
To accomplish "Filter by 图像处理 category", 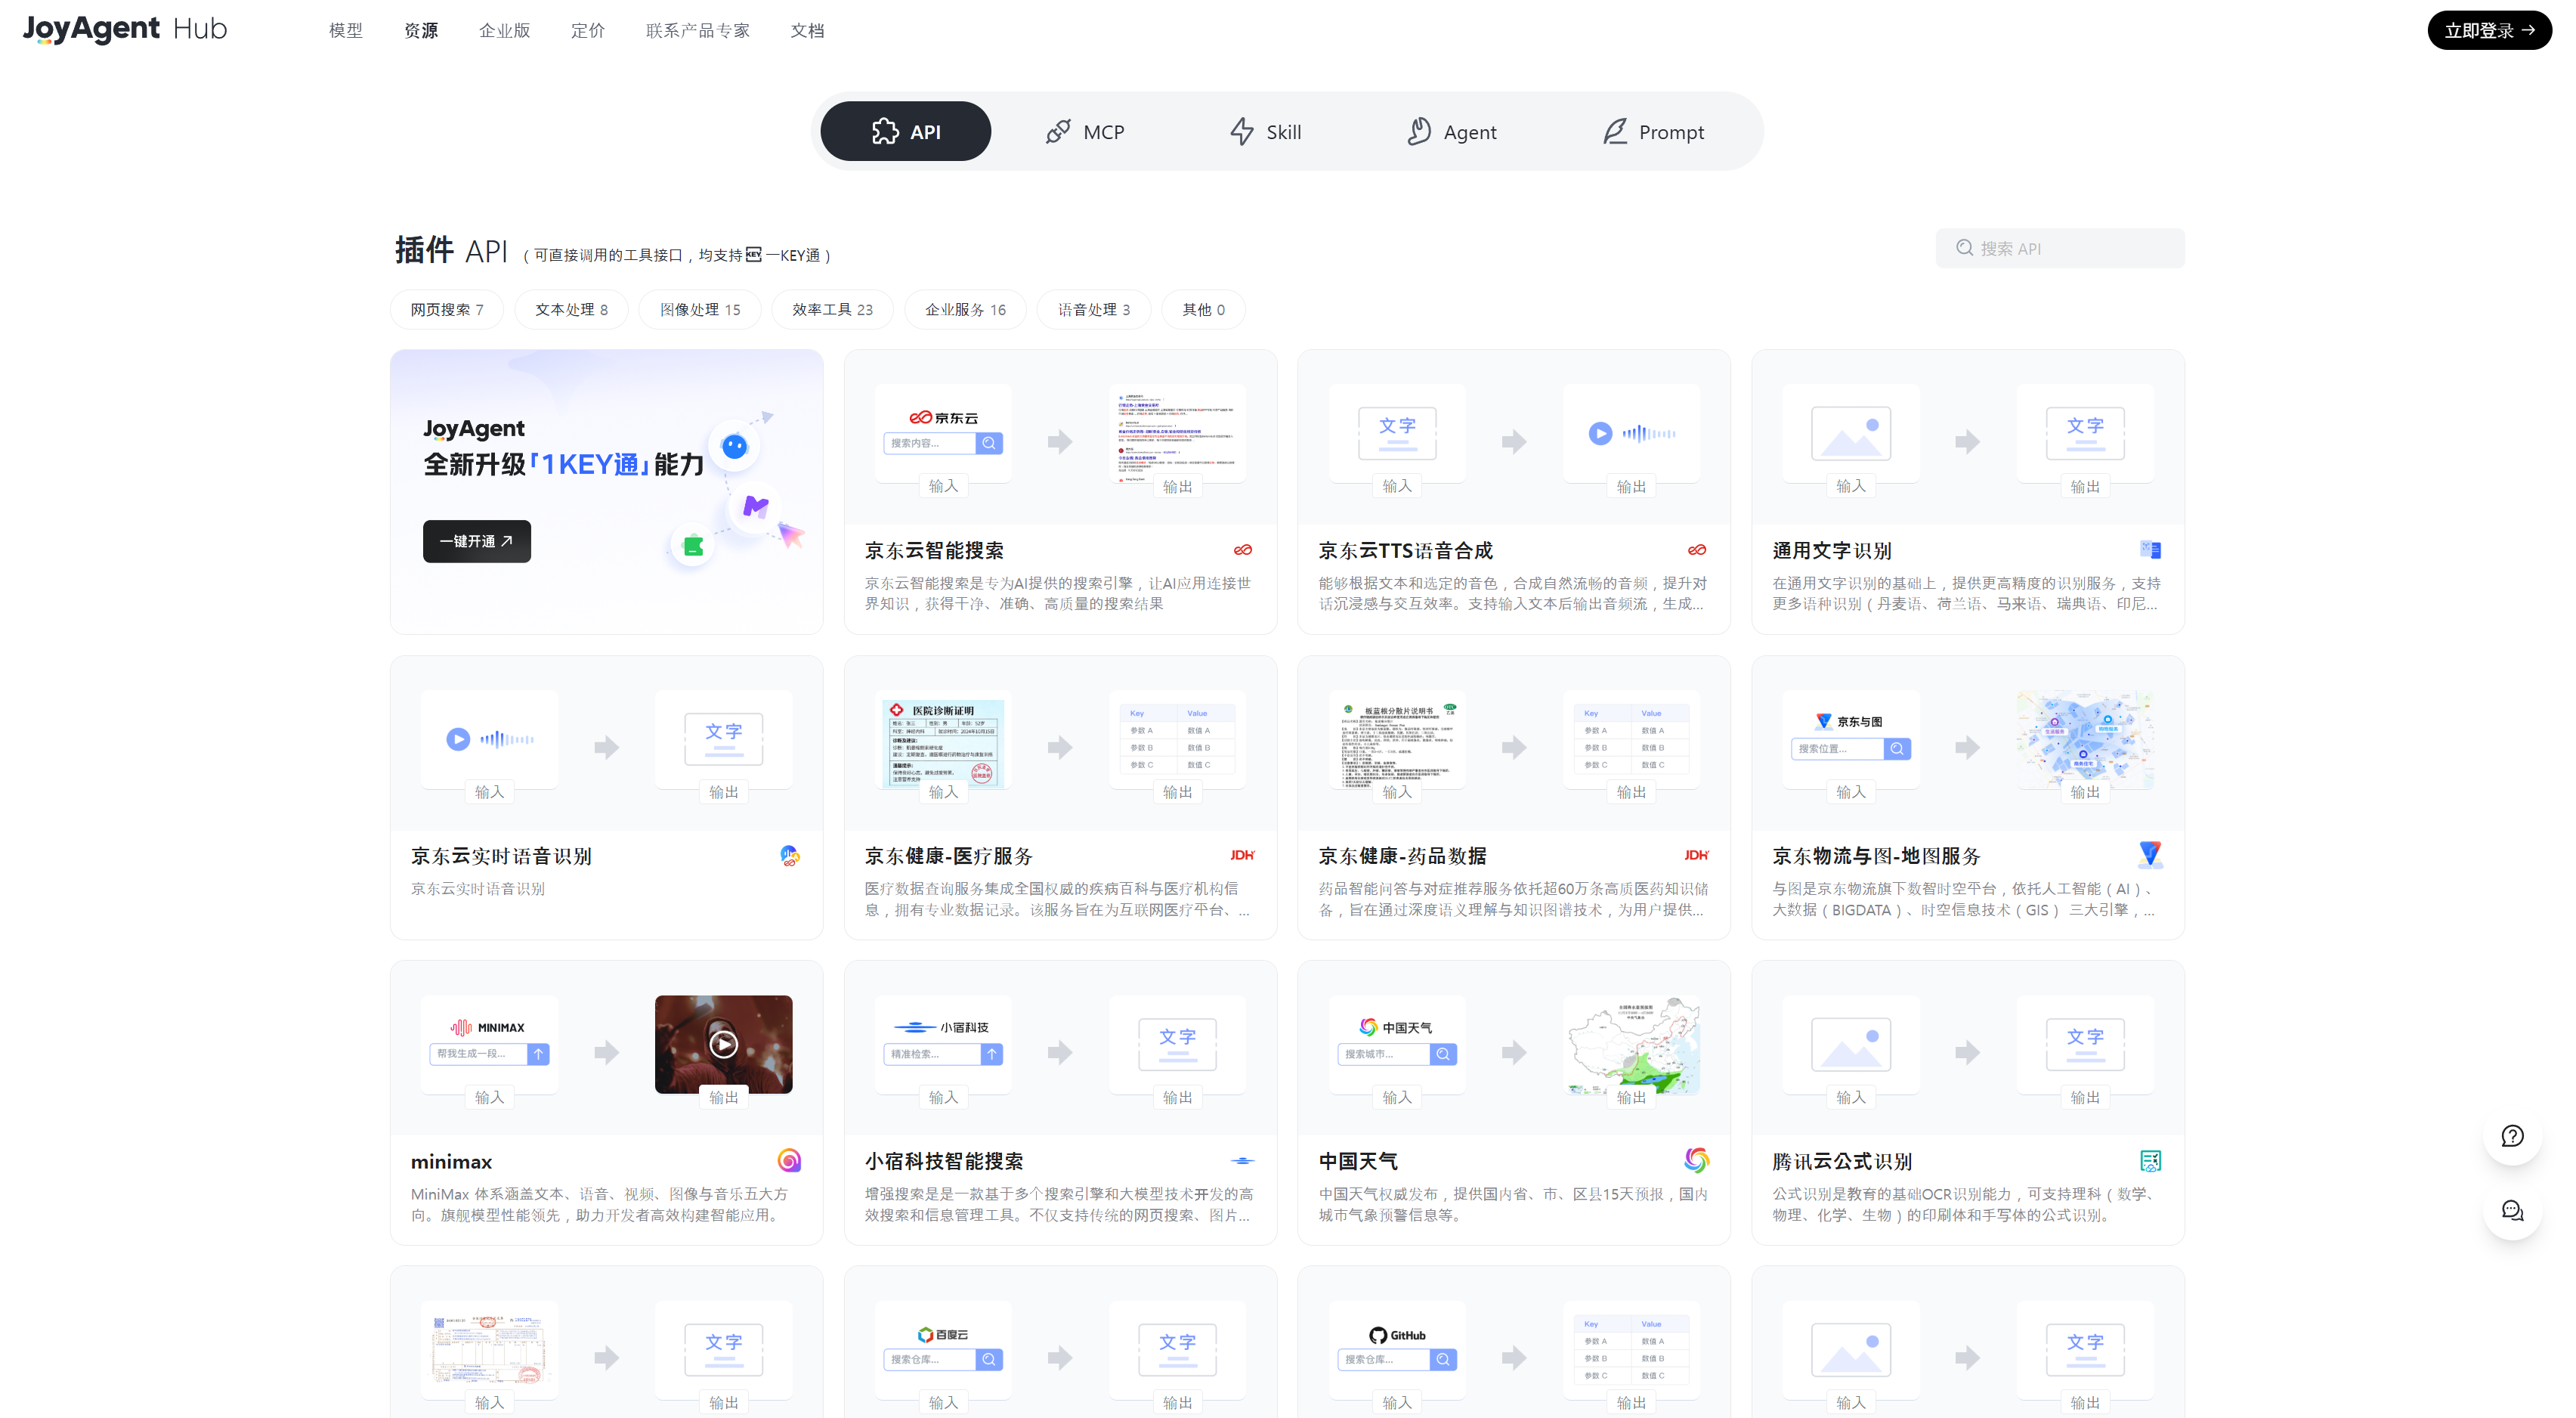I will (x=700, y=310).
